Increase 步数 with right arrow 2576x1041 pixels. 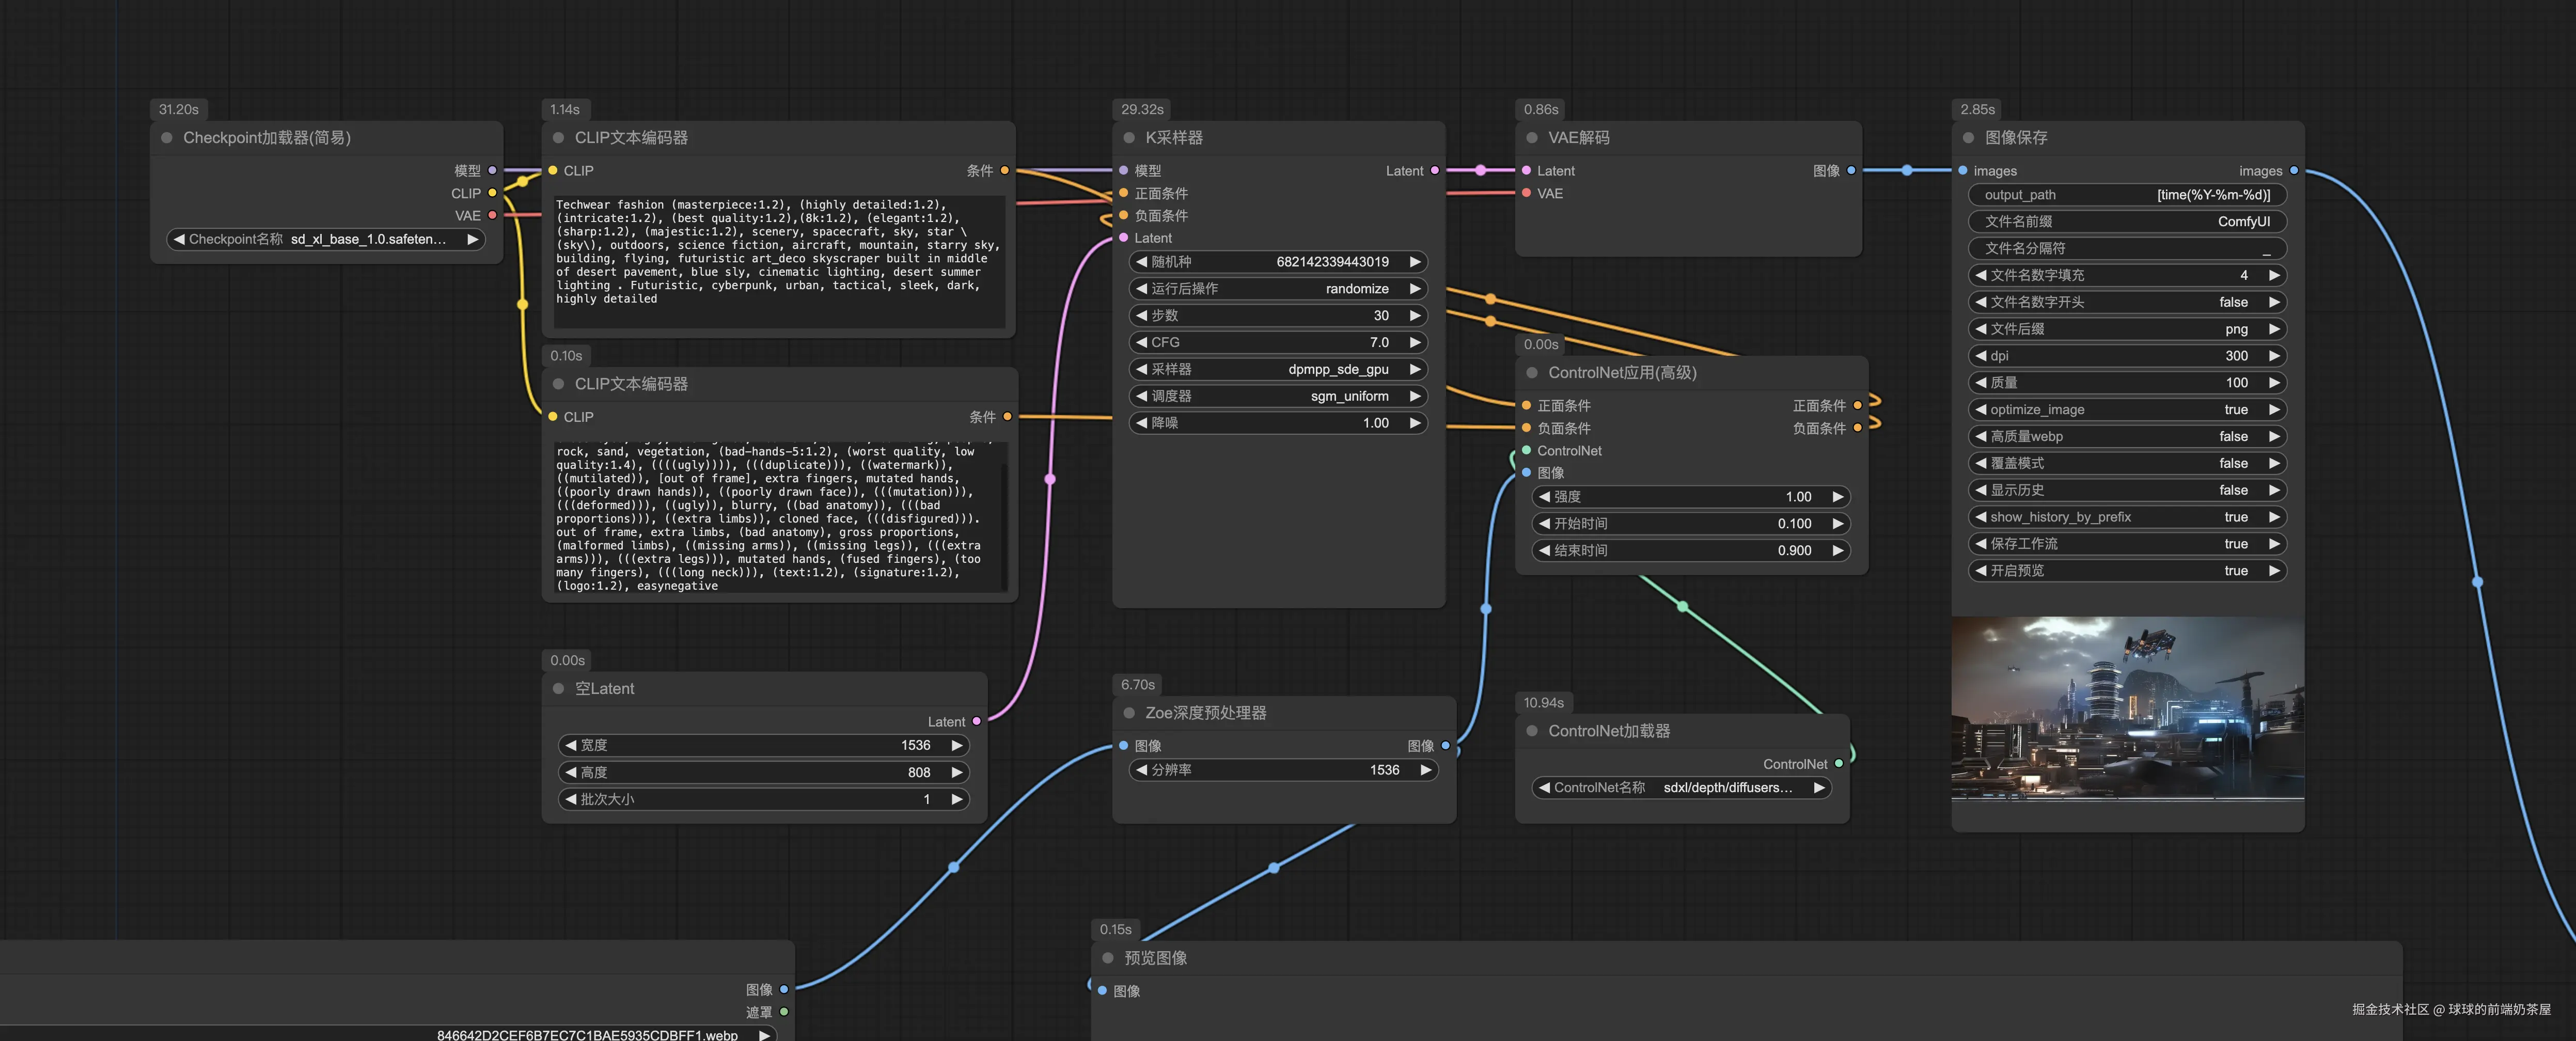point(1415,315)
